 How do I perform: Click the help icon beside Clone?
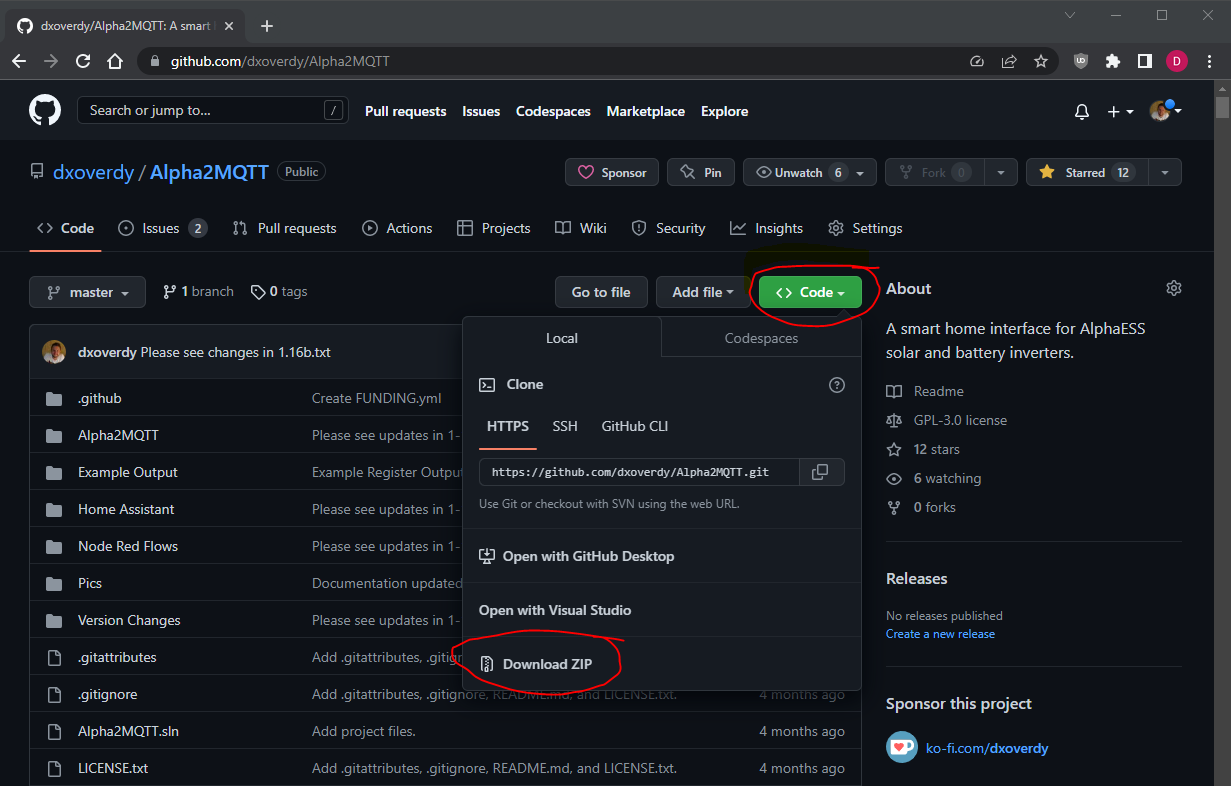(837, 384)
